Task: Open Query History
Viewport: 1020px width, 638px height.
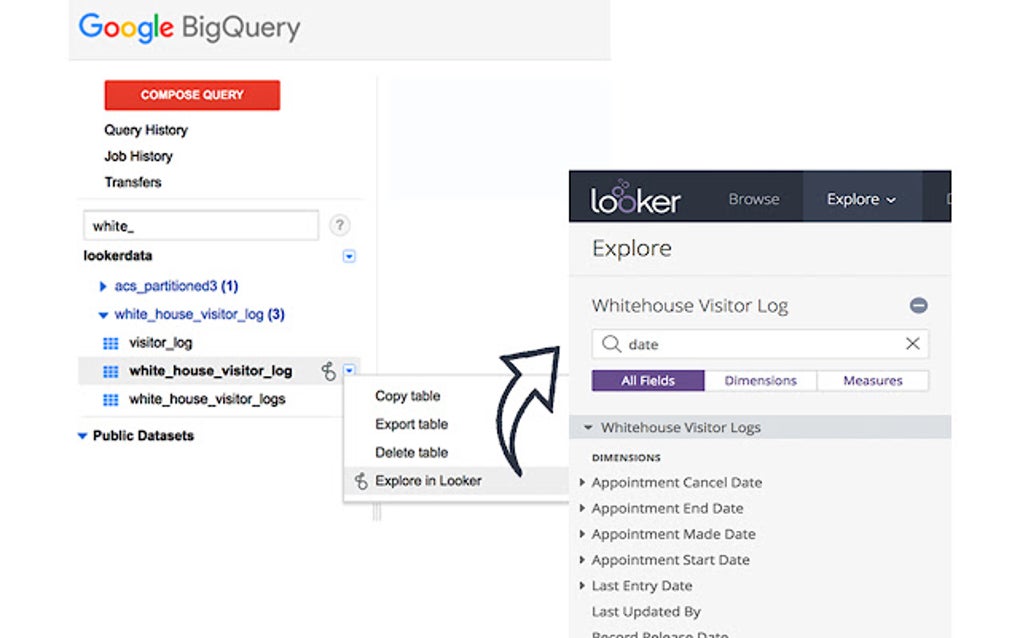Action: [x=145, y=130]
